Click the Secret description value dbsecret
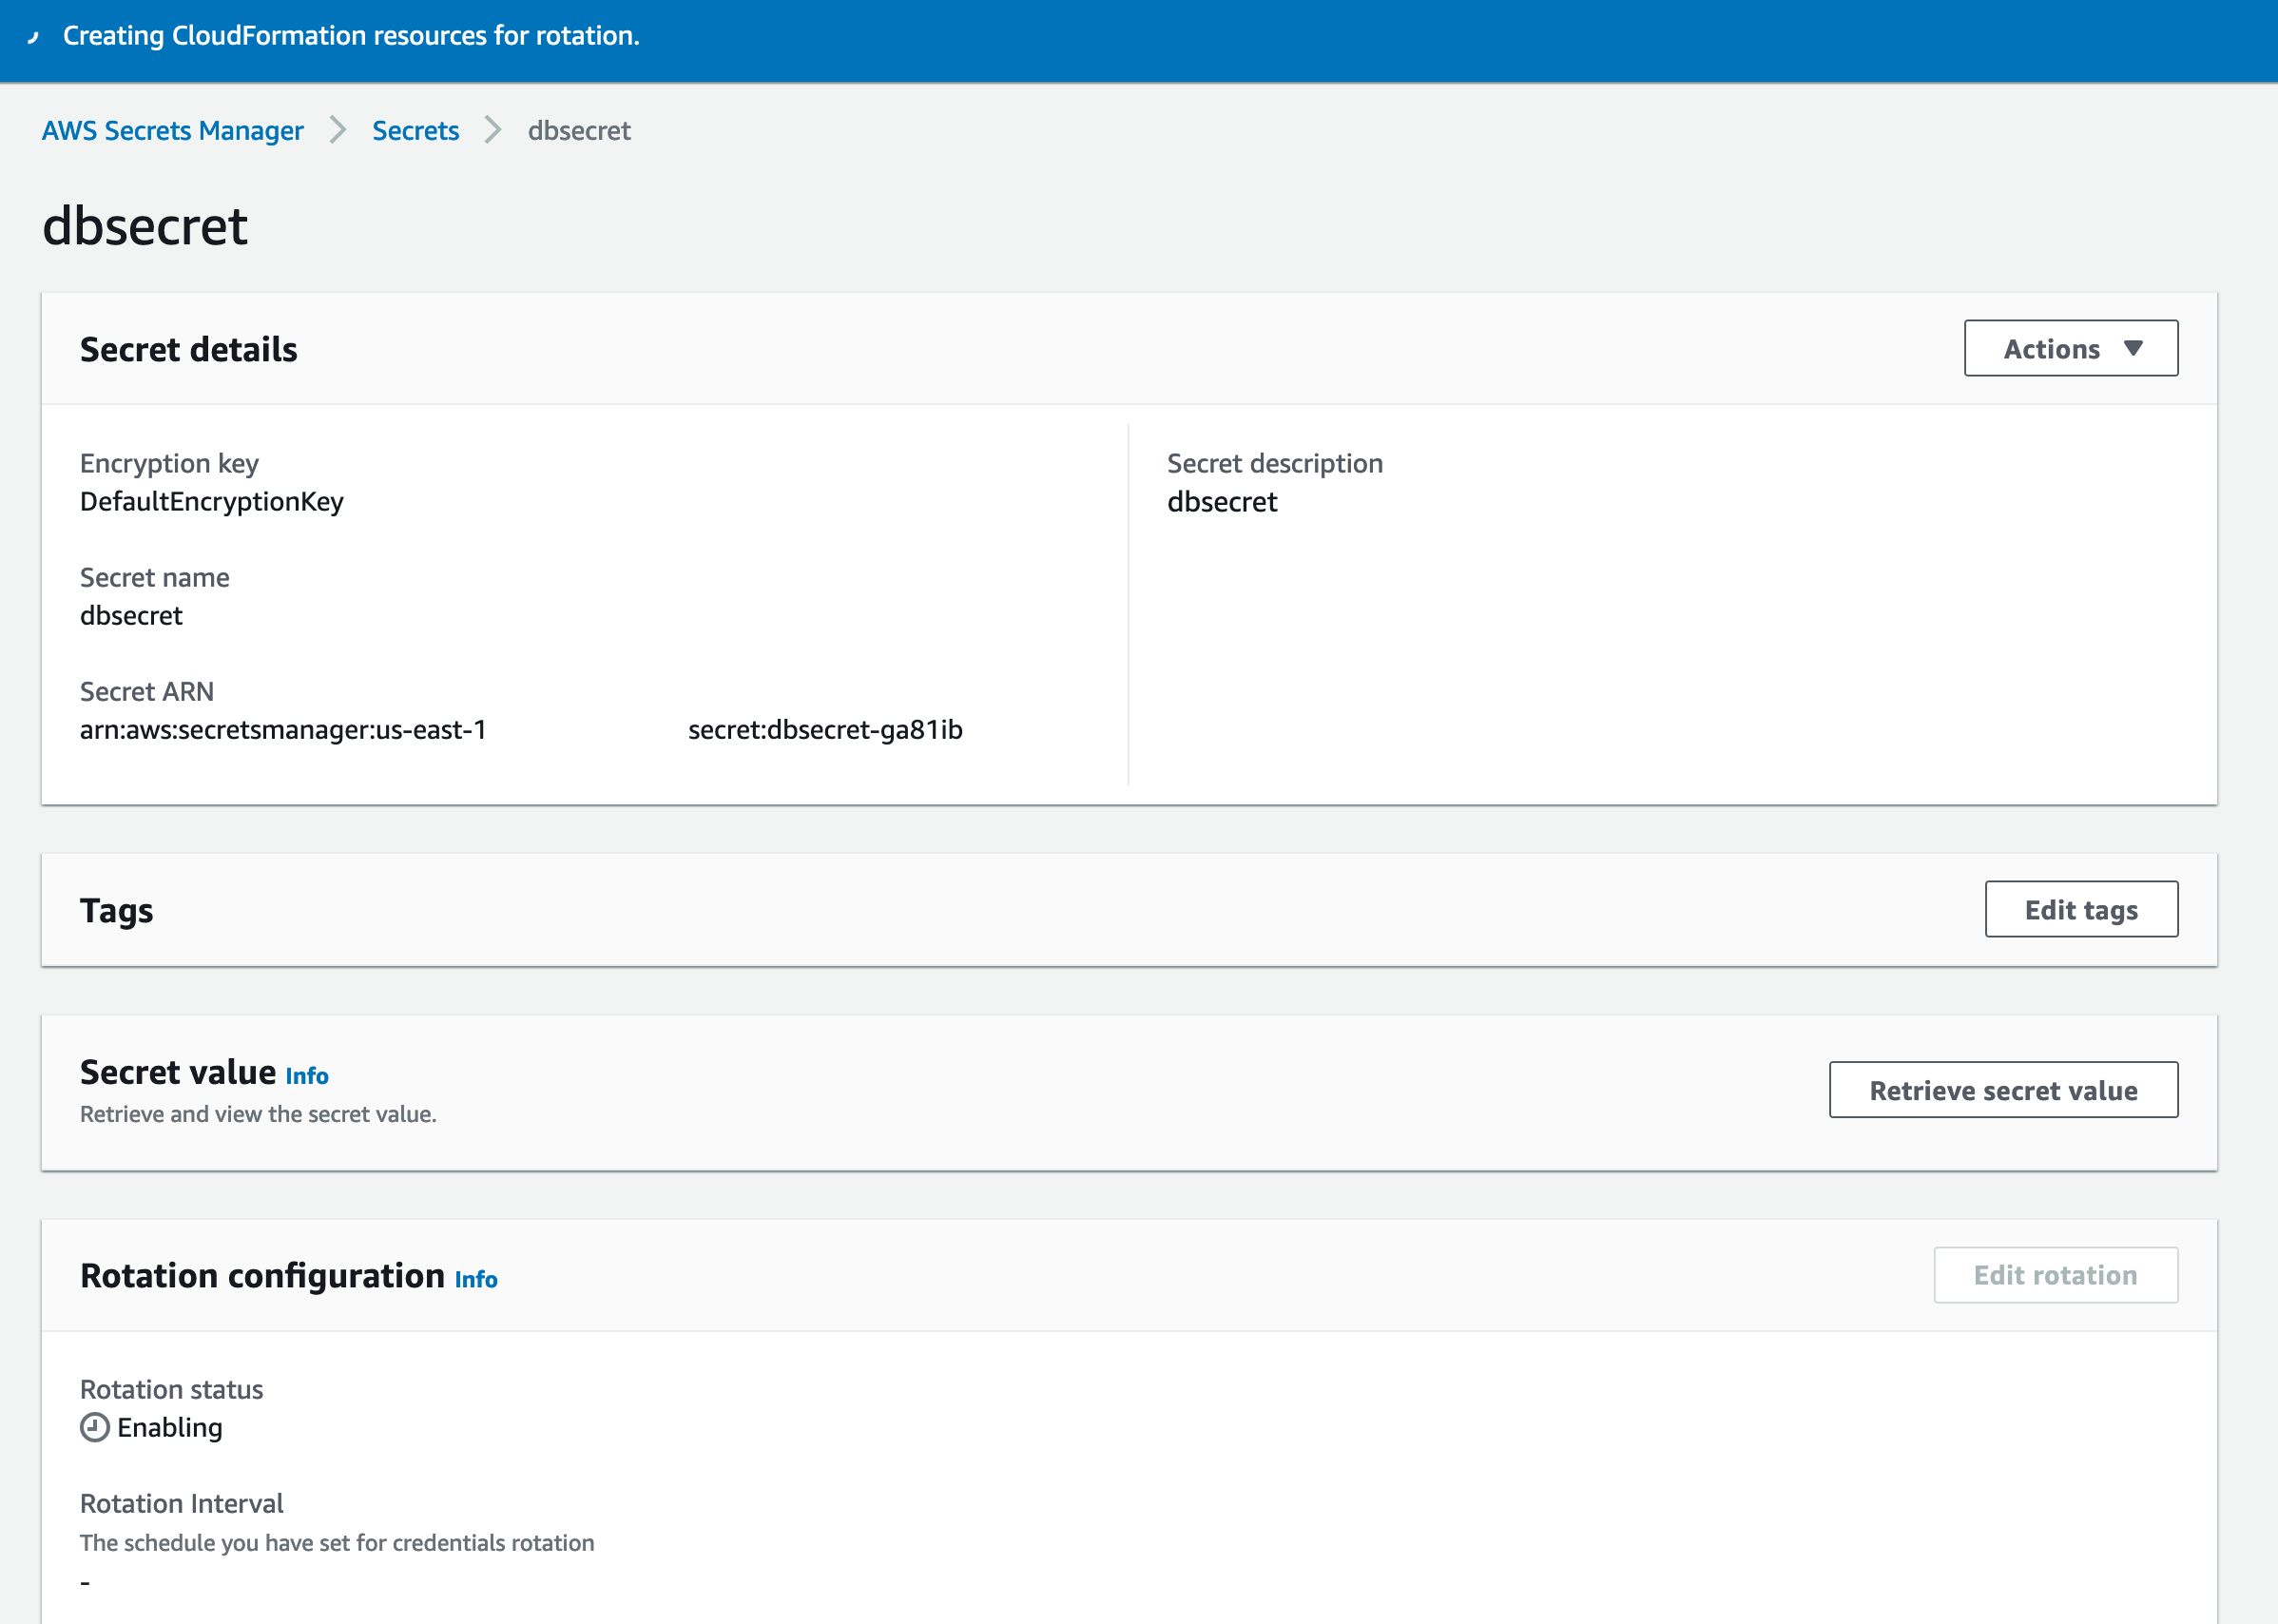This screenshot has width=2278, height=1624. point(1222,501)
